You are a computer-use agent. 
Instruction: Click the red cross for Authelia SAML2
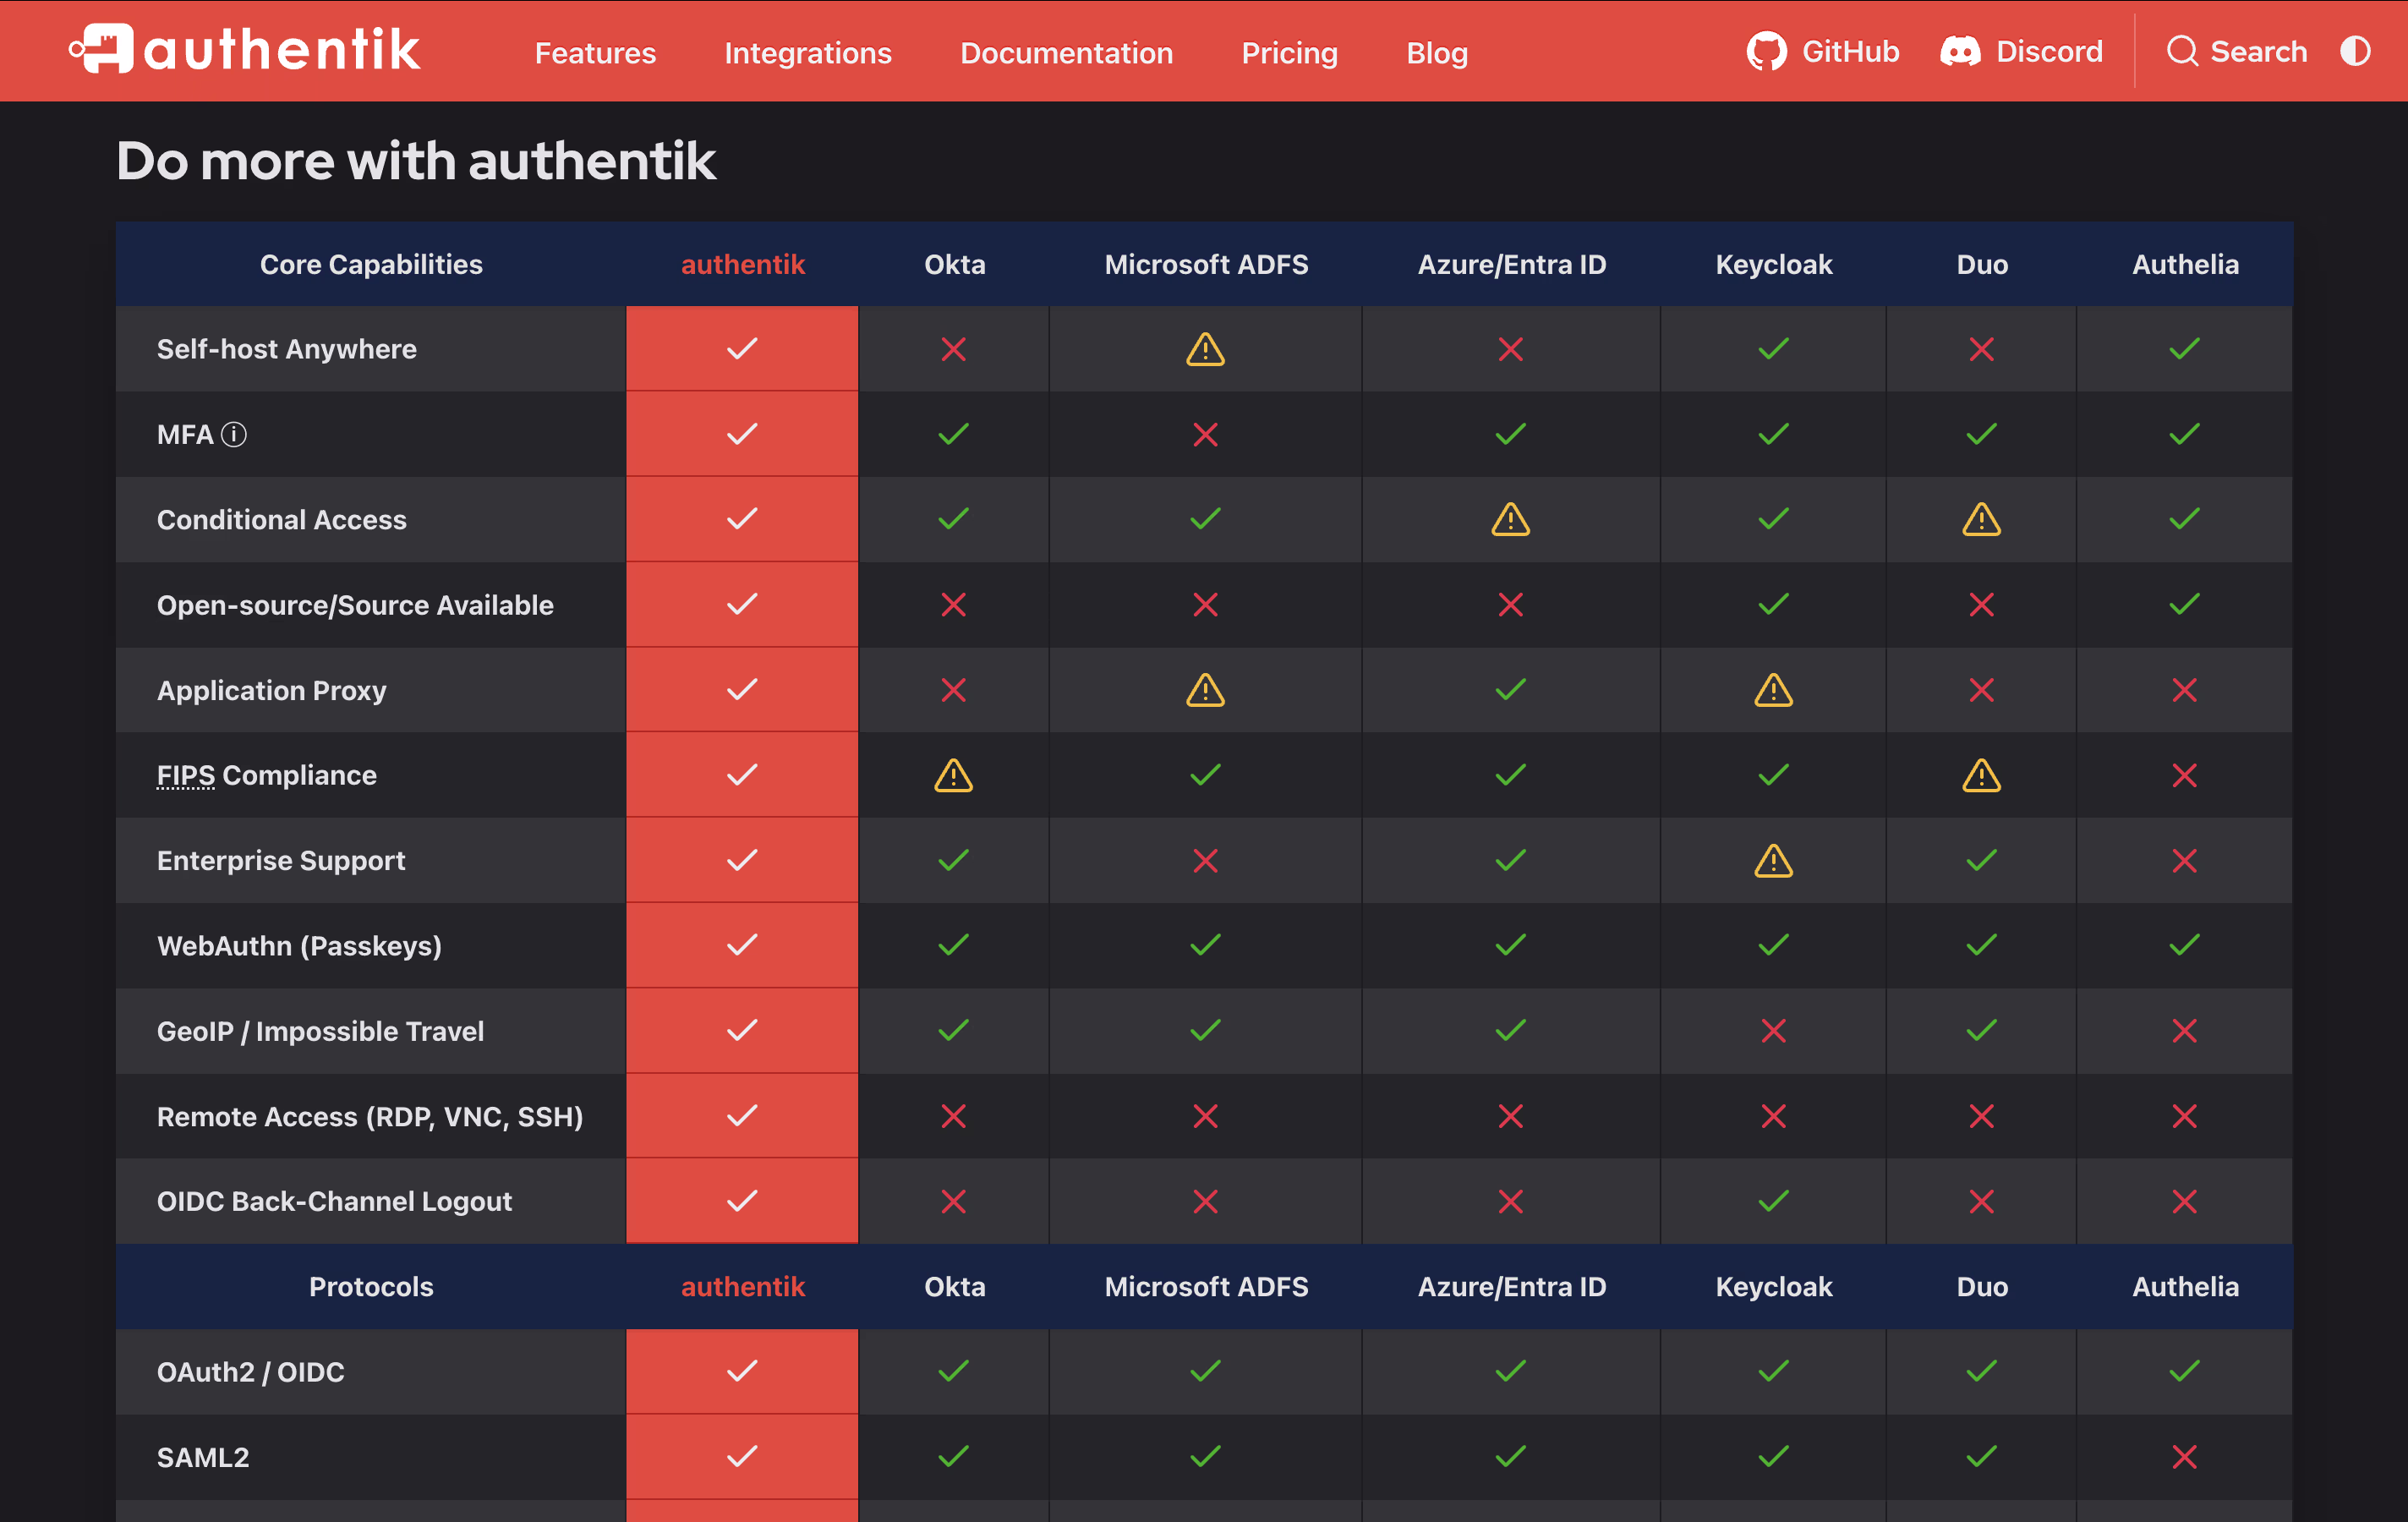click(2184, 1457)
